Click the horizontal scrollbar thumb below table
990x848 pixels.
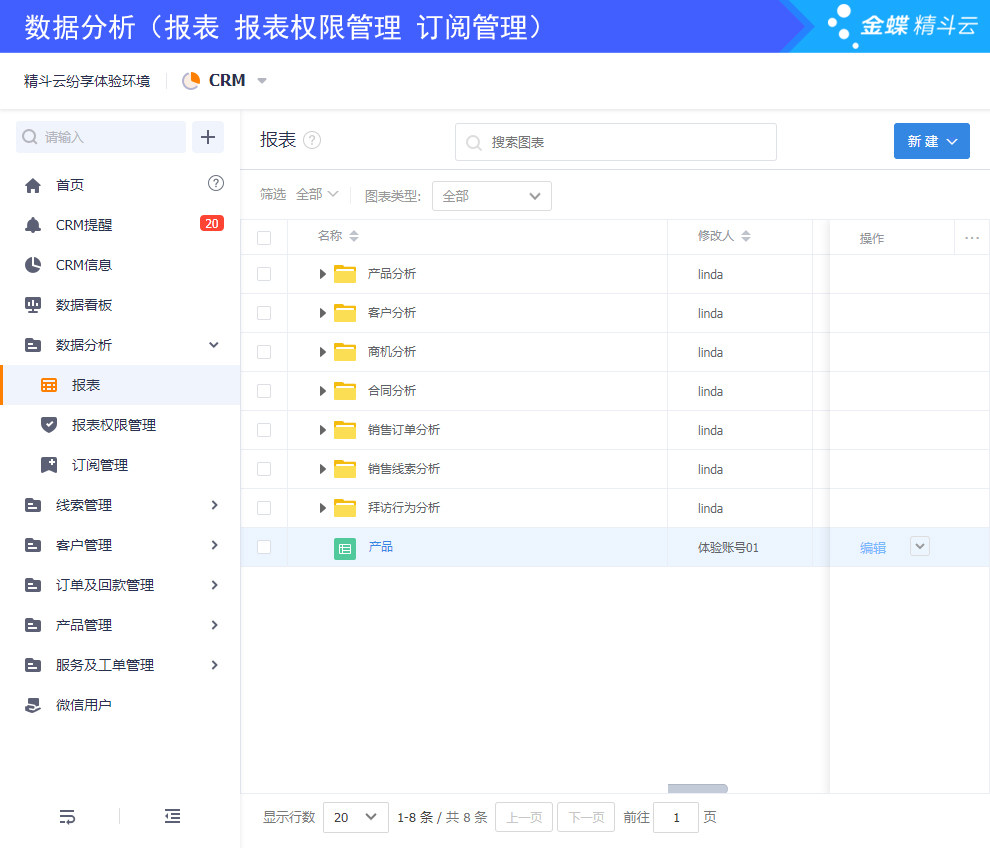click(x=698, y=788)
